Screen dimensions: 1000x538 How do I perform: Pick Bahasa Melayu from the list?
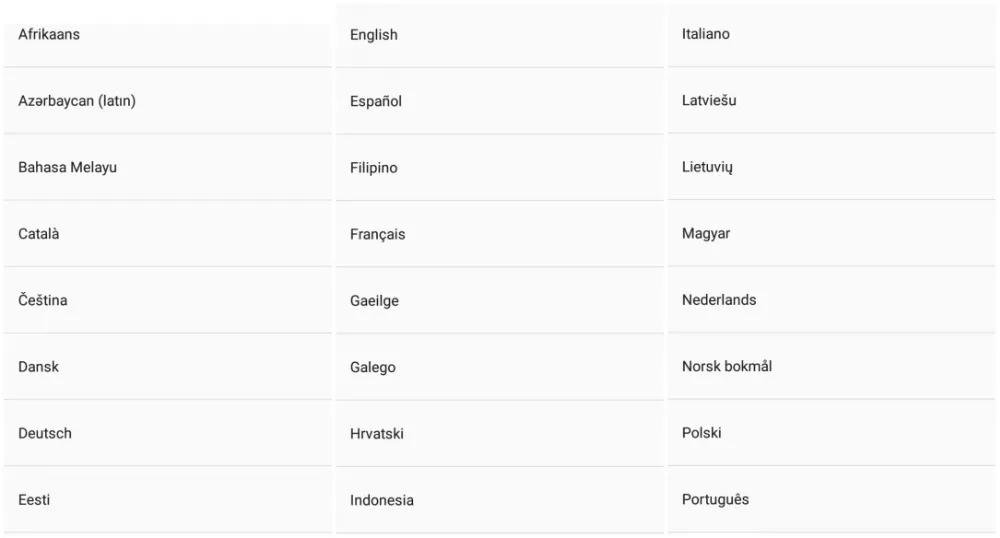(x=68, y=167)
